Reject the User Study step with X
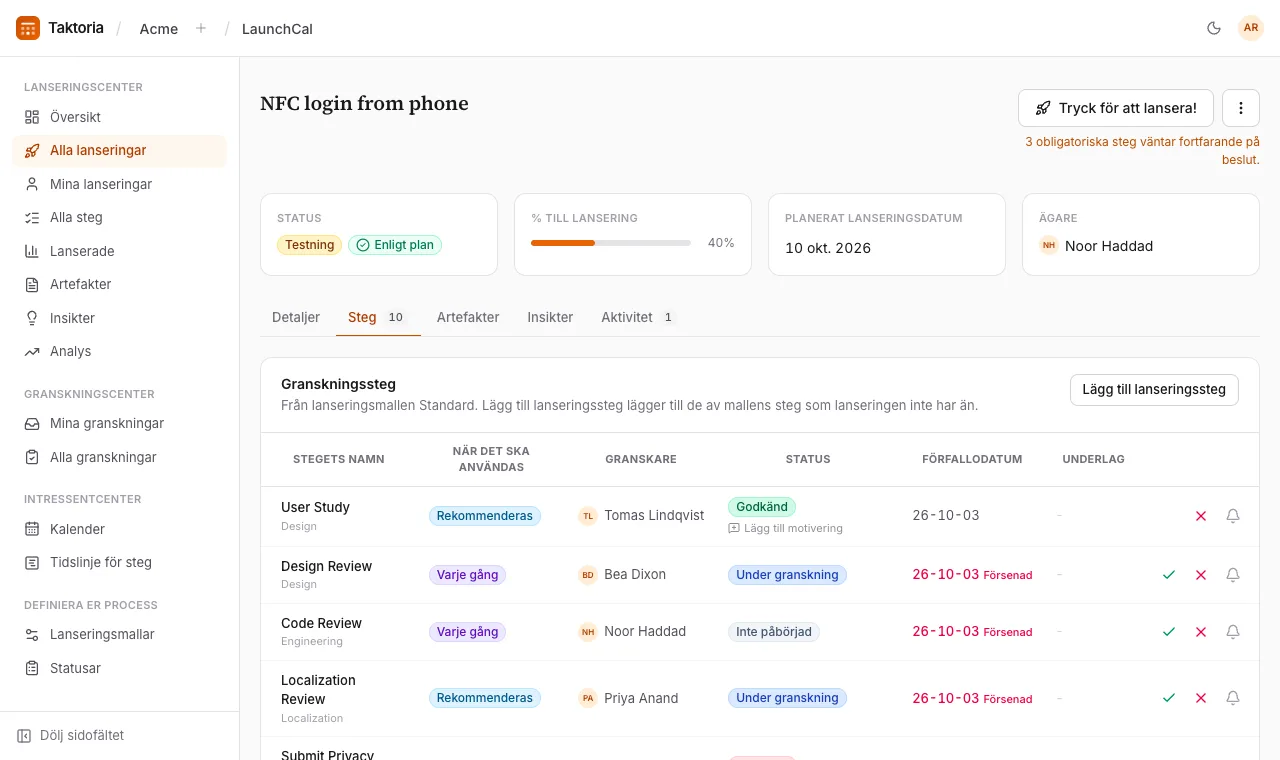Viewport: 1280px width, 760px height. pyautogui.click(x=1201, y=516)
